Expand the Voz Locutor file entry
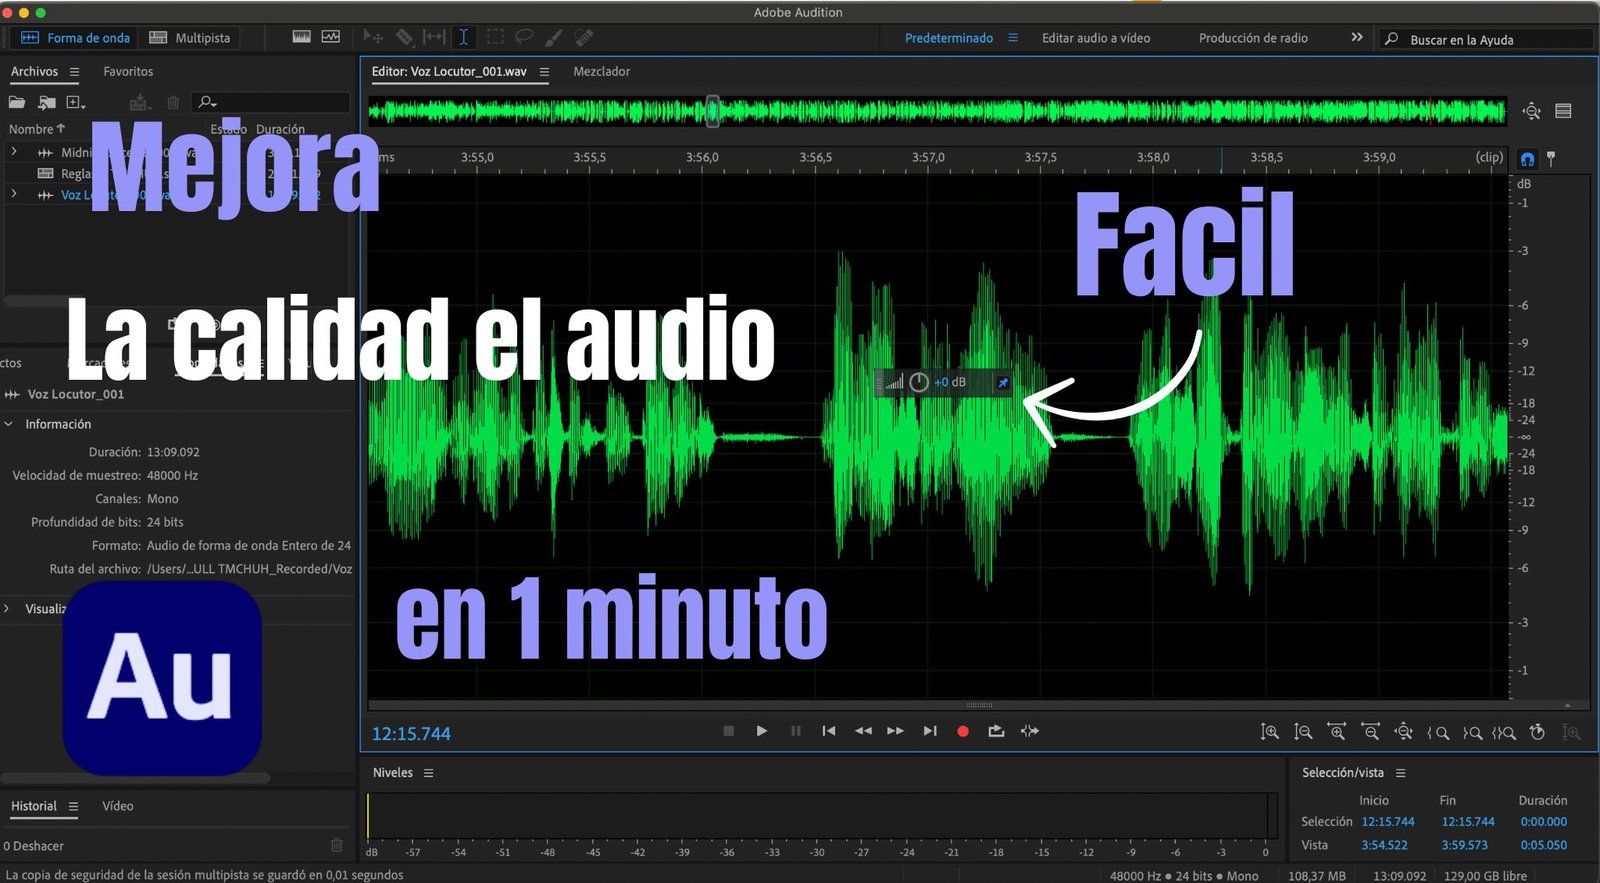The image size is (1600, 883). [13, 194]
